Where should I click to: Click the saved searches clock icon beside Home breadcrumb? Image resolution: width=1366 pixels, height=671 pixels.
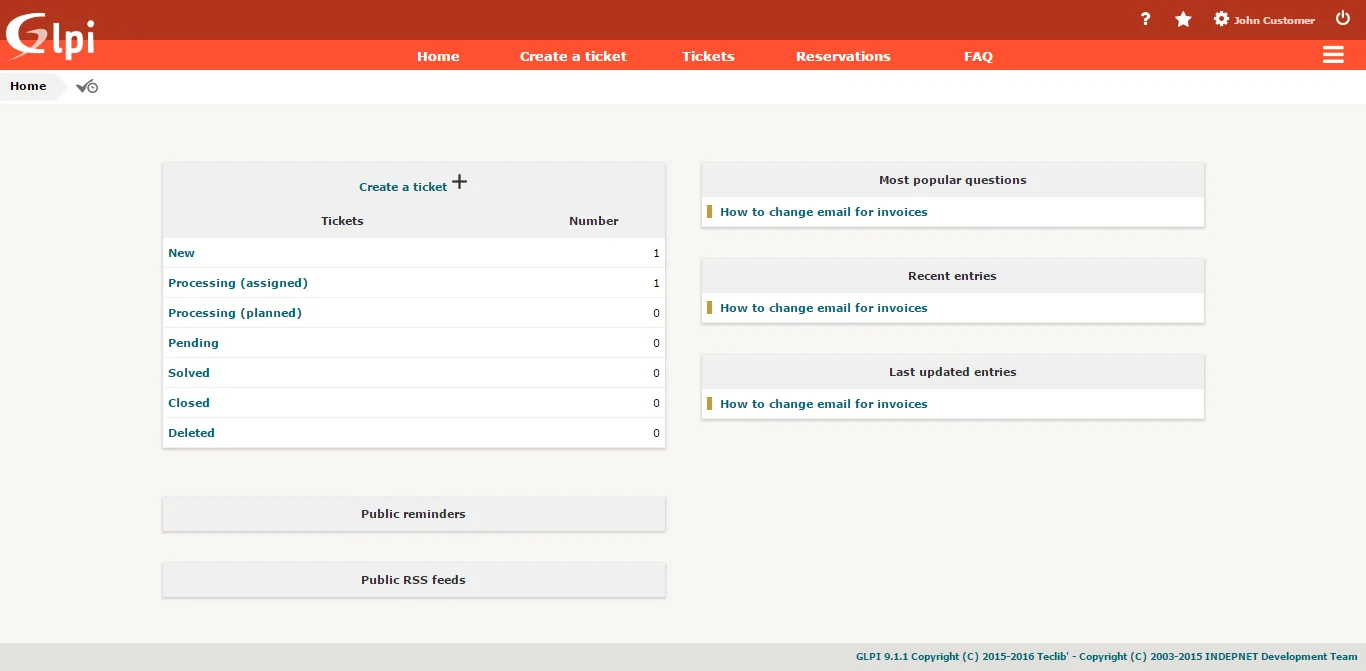[x=87, y=86]
